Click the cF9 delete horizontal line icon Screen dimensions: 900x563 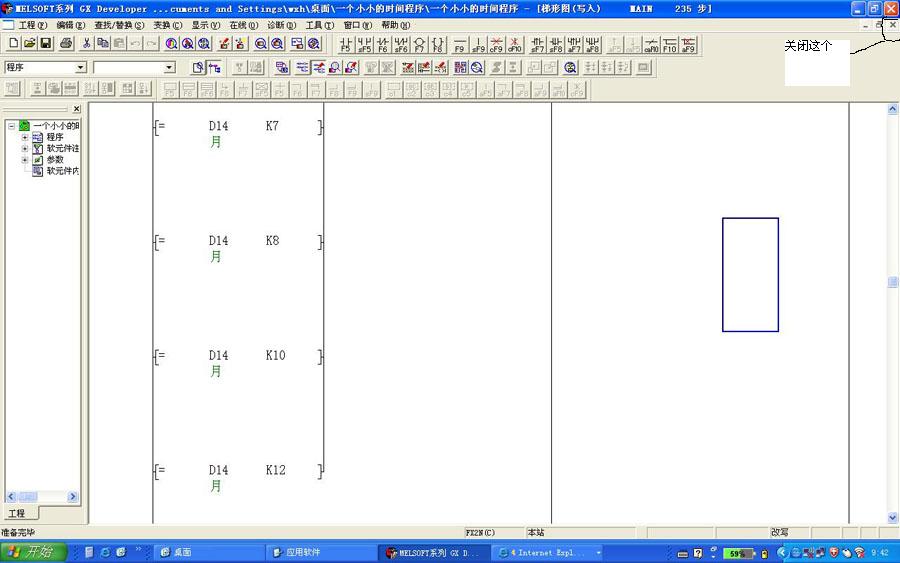(x=496, y=45)
